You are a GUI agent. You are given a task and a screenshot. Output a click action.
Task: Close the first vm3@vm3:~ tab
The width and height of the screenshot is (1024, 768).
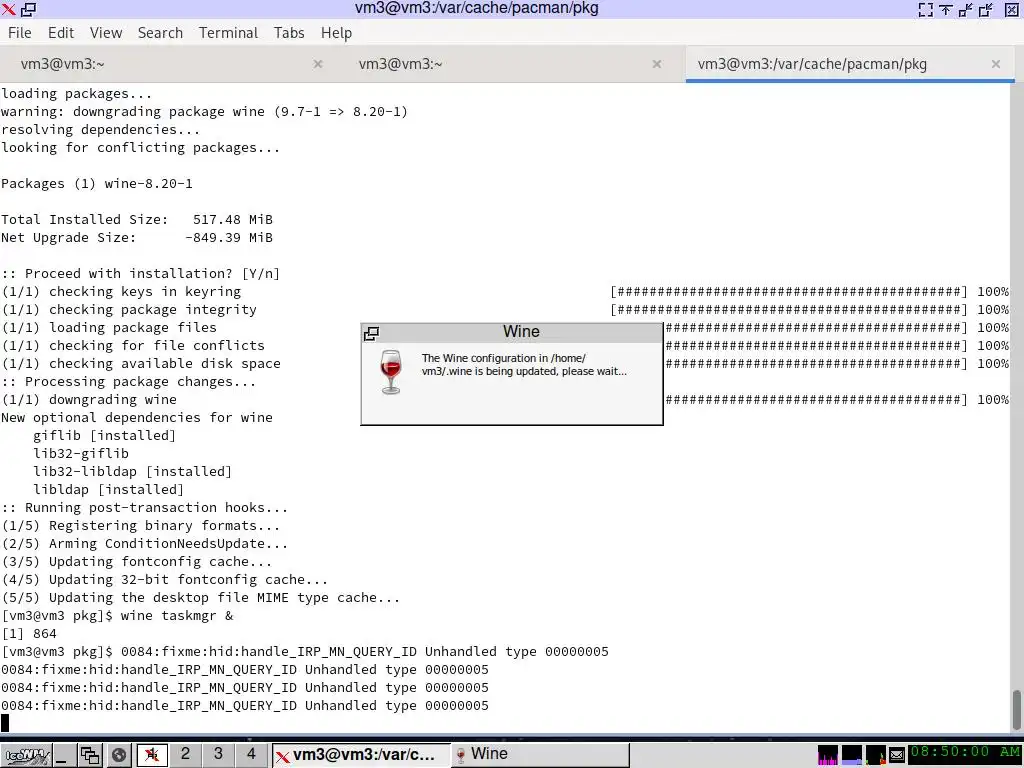tap(318, 64)
